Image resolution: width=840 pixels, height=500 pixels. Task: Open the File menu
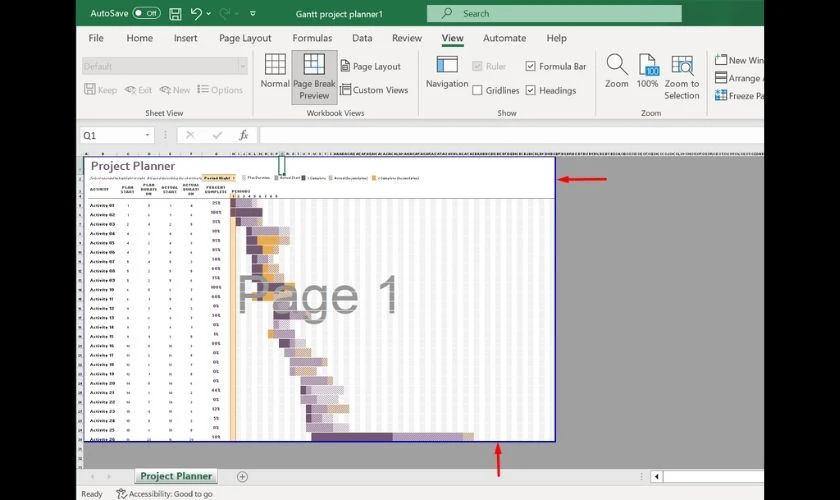(96, 38)
